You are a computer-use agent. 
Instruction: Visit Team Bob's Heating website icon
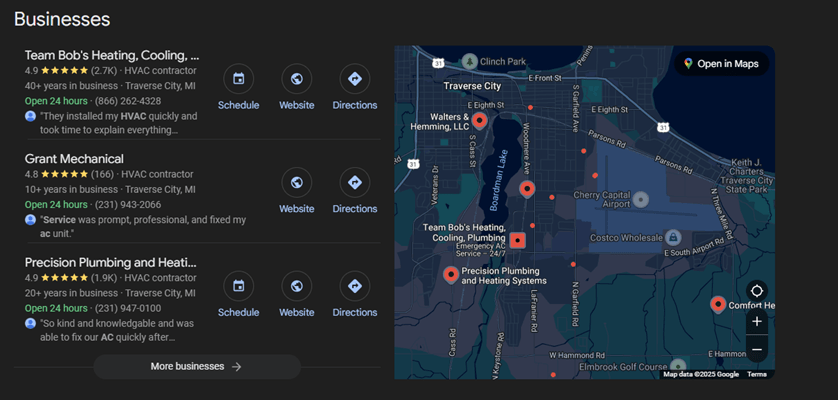(x=297, y=79)
